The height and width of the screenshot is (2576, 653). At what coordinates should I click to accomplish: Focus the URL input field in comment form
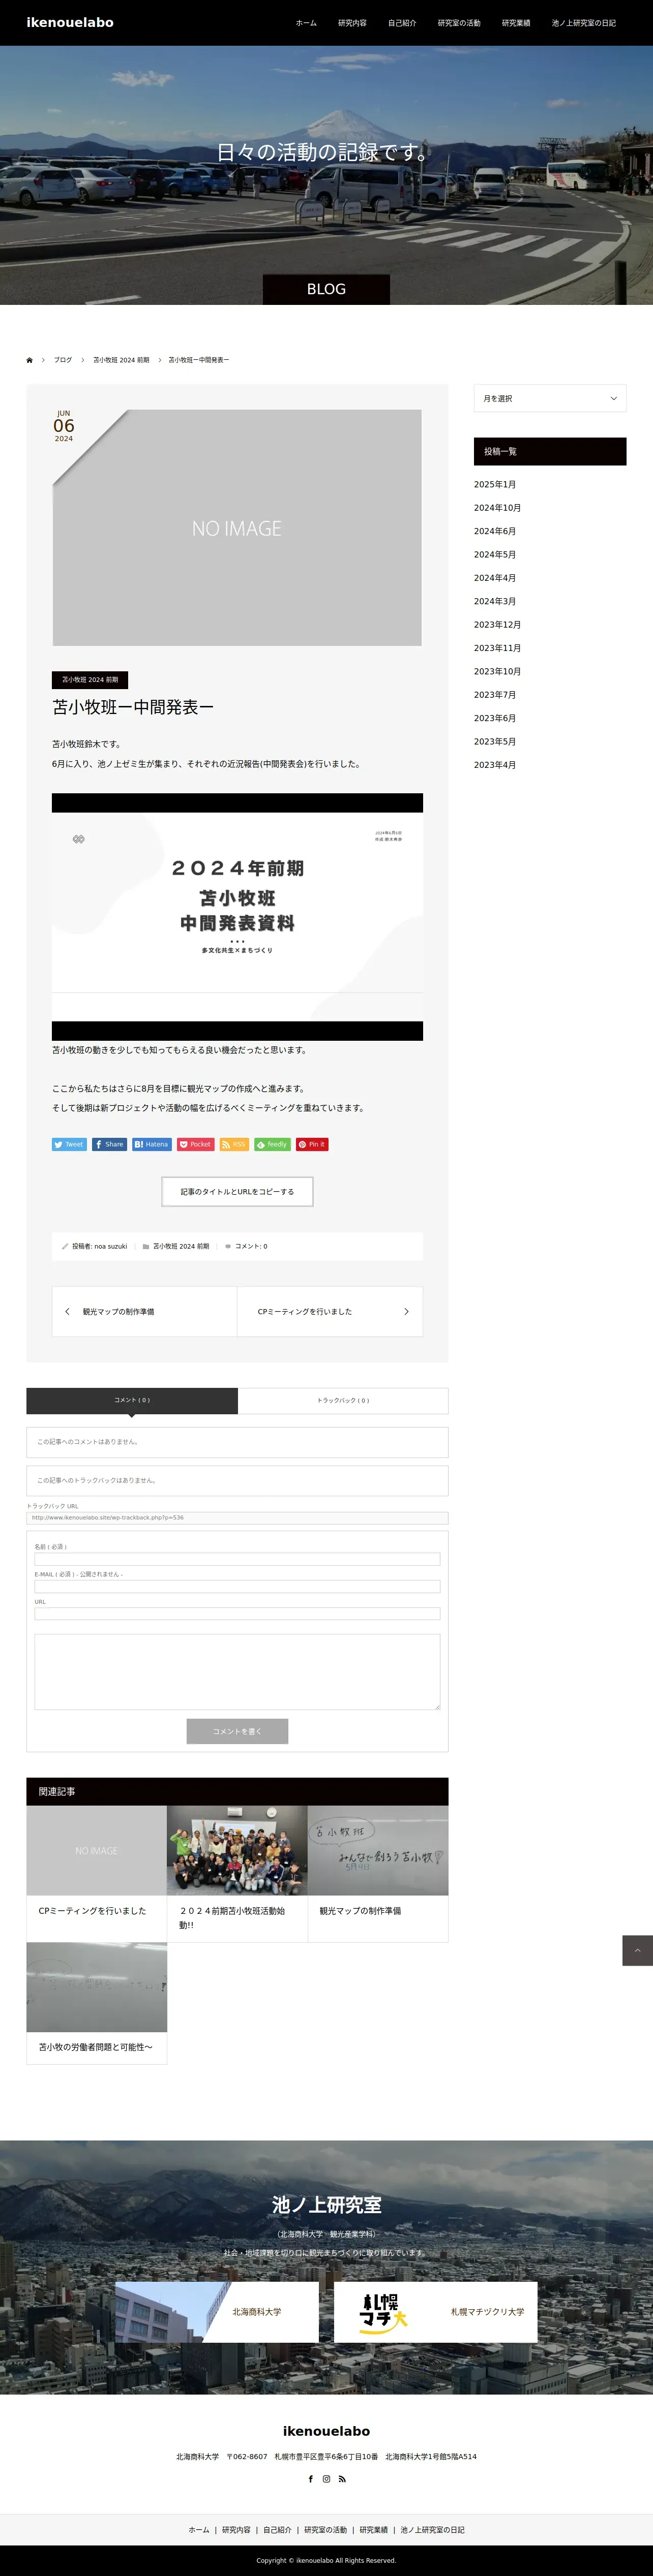click(x=237, y=1613)
